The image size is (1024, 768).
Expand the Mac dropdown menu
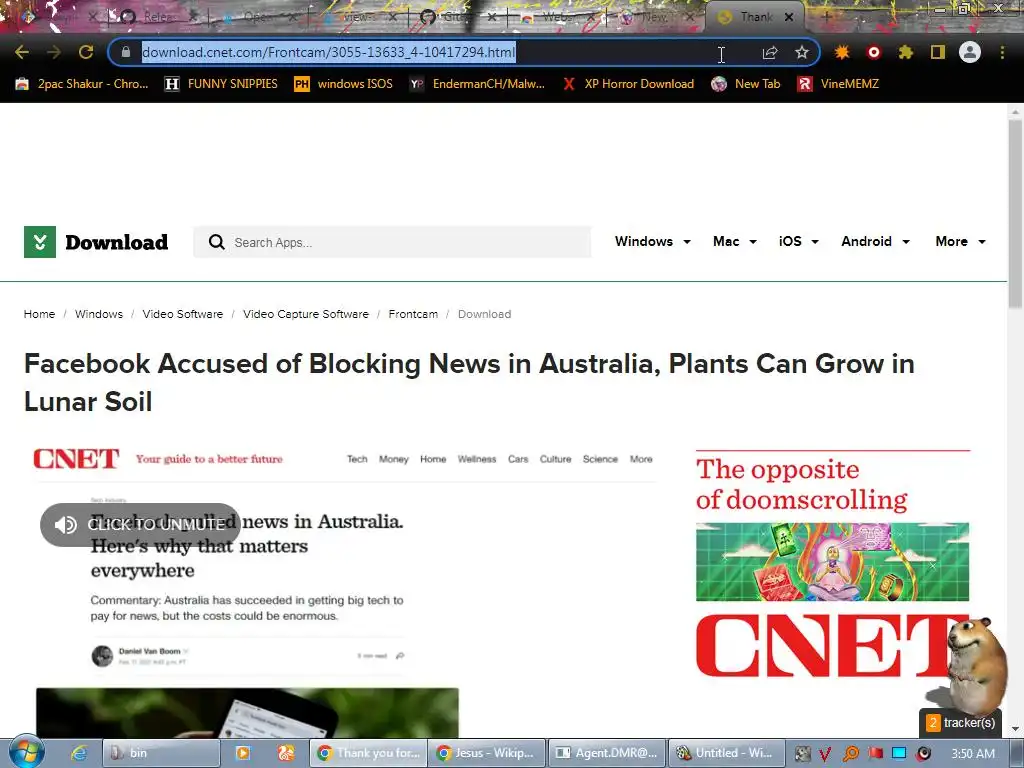[x=734, y=242]
